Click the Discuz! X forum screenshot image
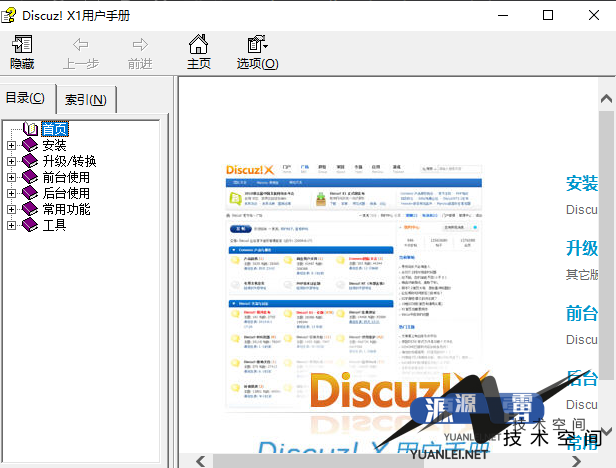Screen dimensions: 616x468 tap(354, 289)
